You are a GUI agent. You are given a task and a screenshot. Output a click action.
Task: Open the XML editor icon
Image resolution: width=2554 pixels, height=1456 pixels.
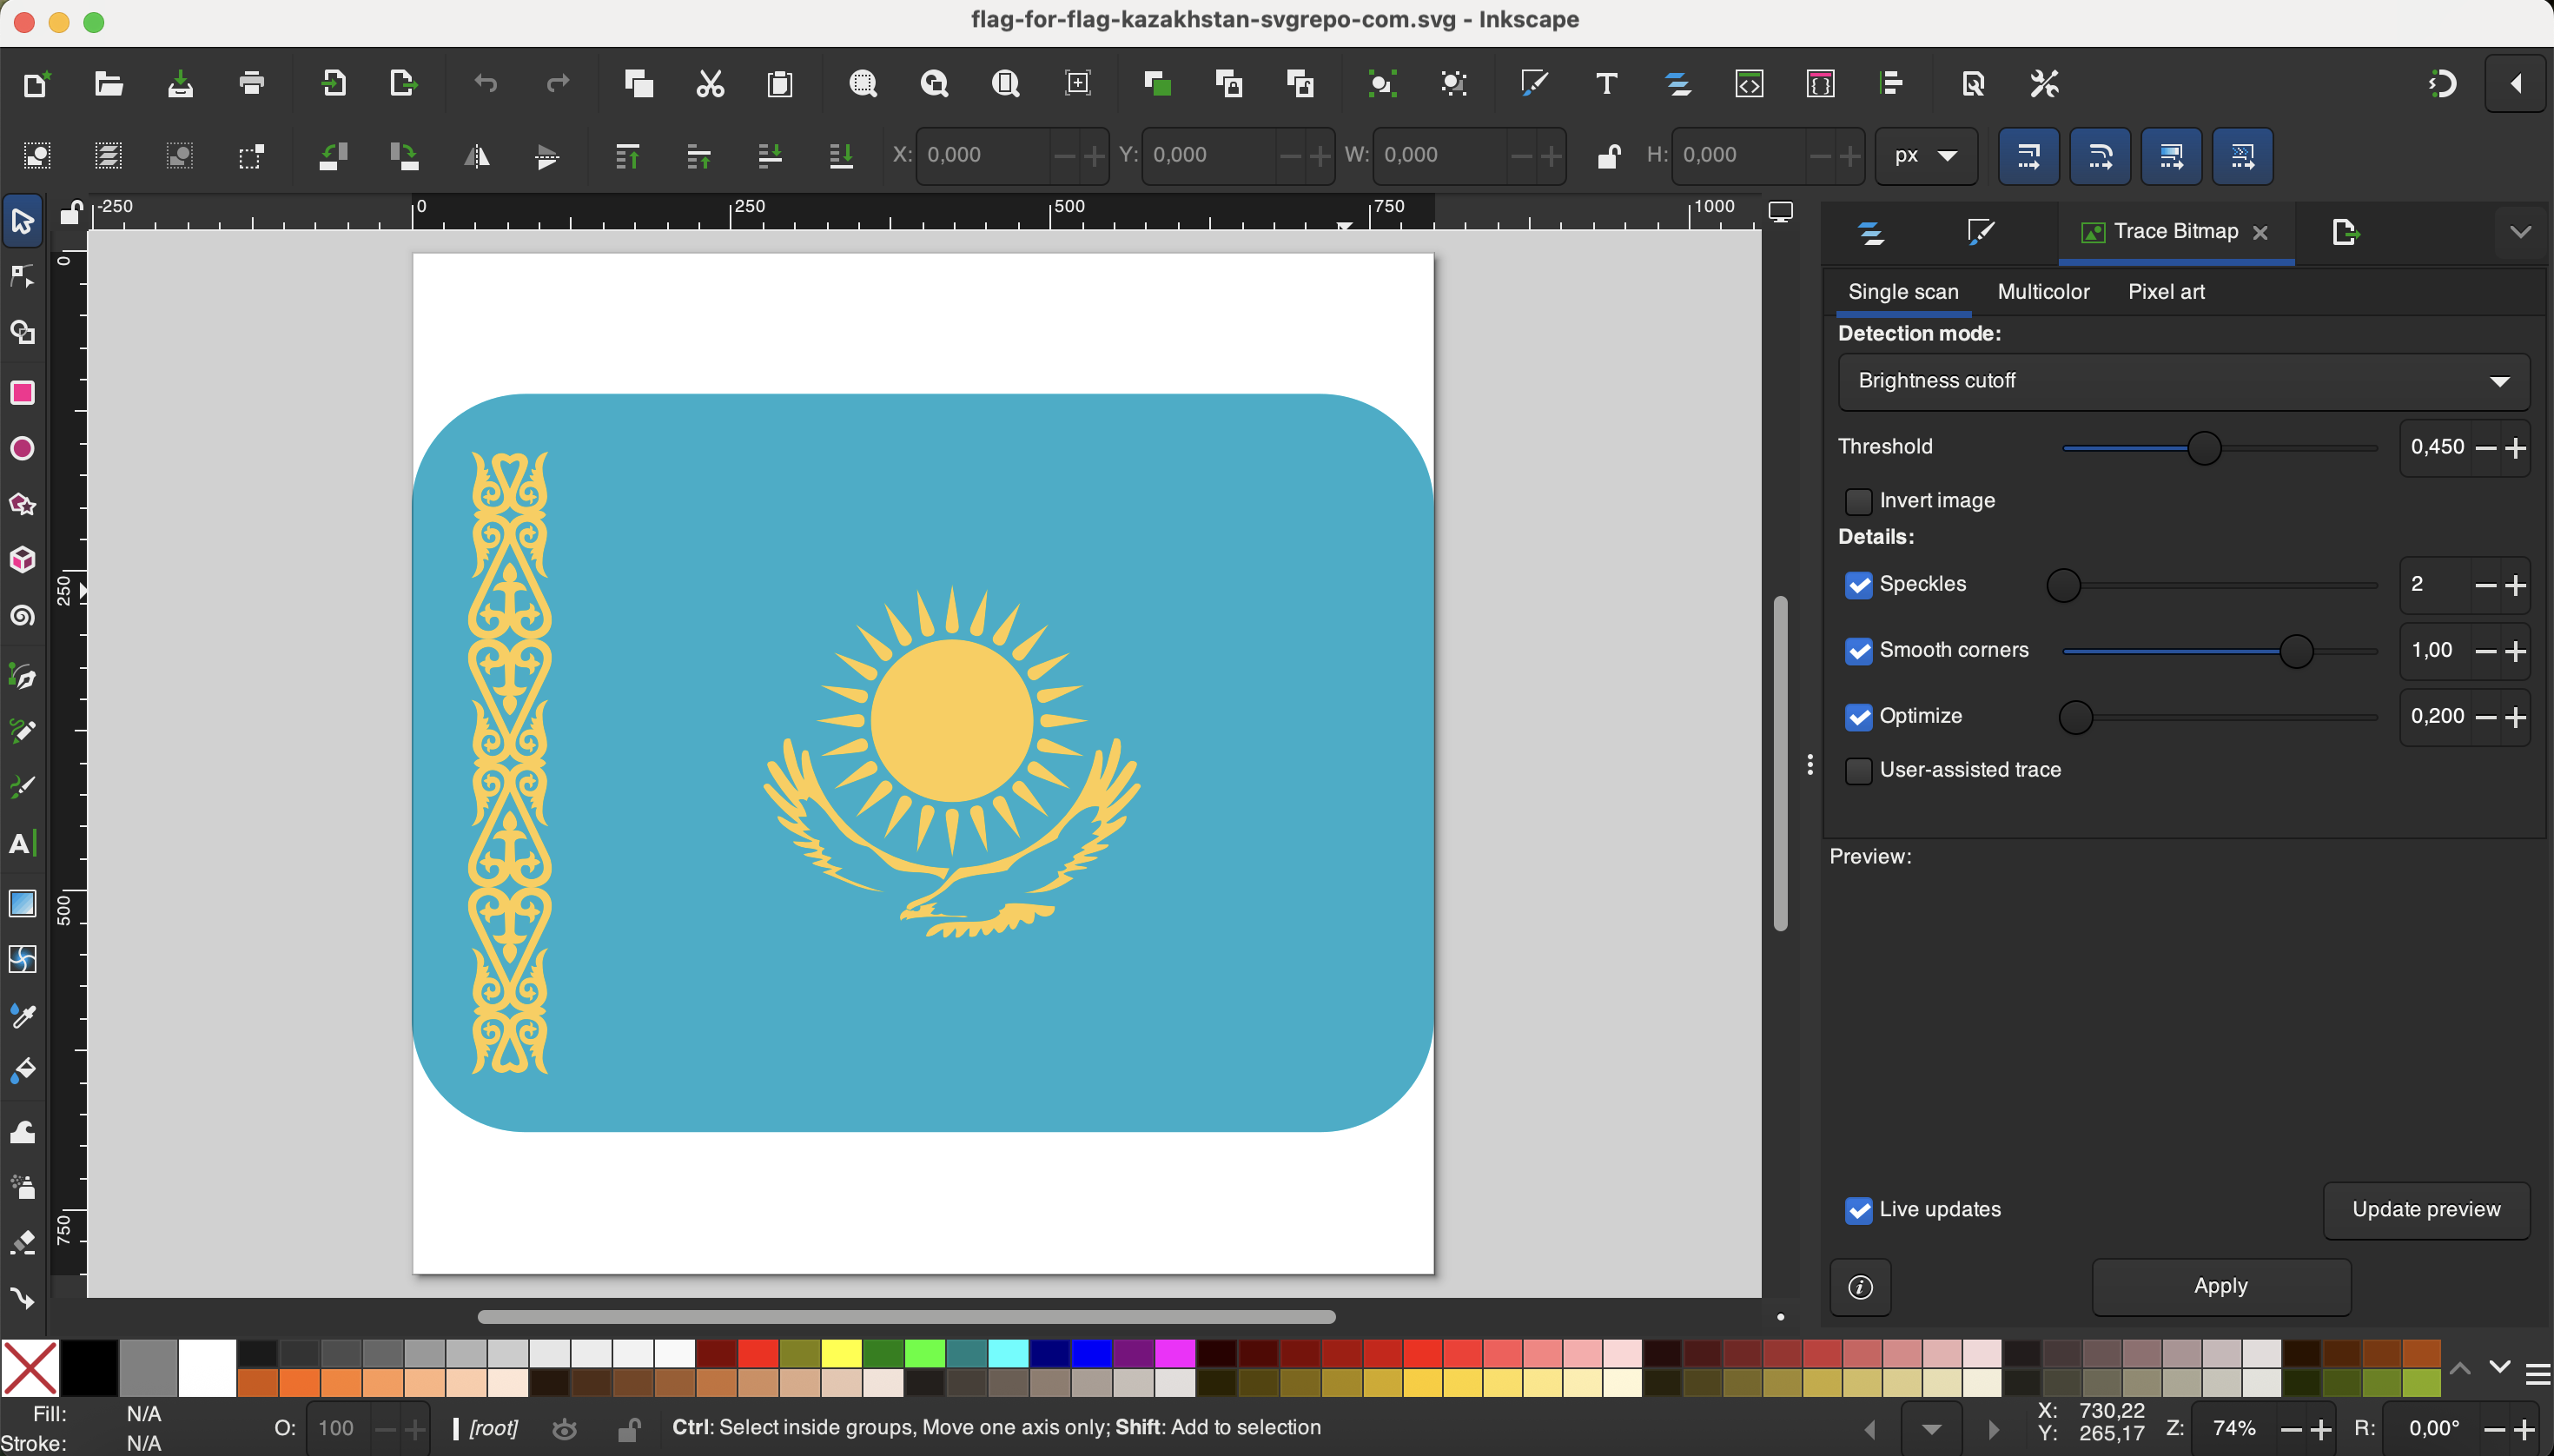(x=1748, y=84)
